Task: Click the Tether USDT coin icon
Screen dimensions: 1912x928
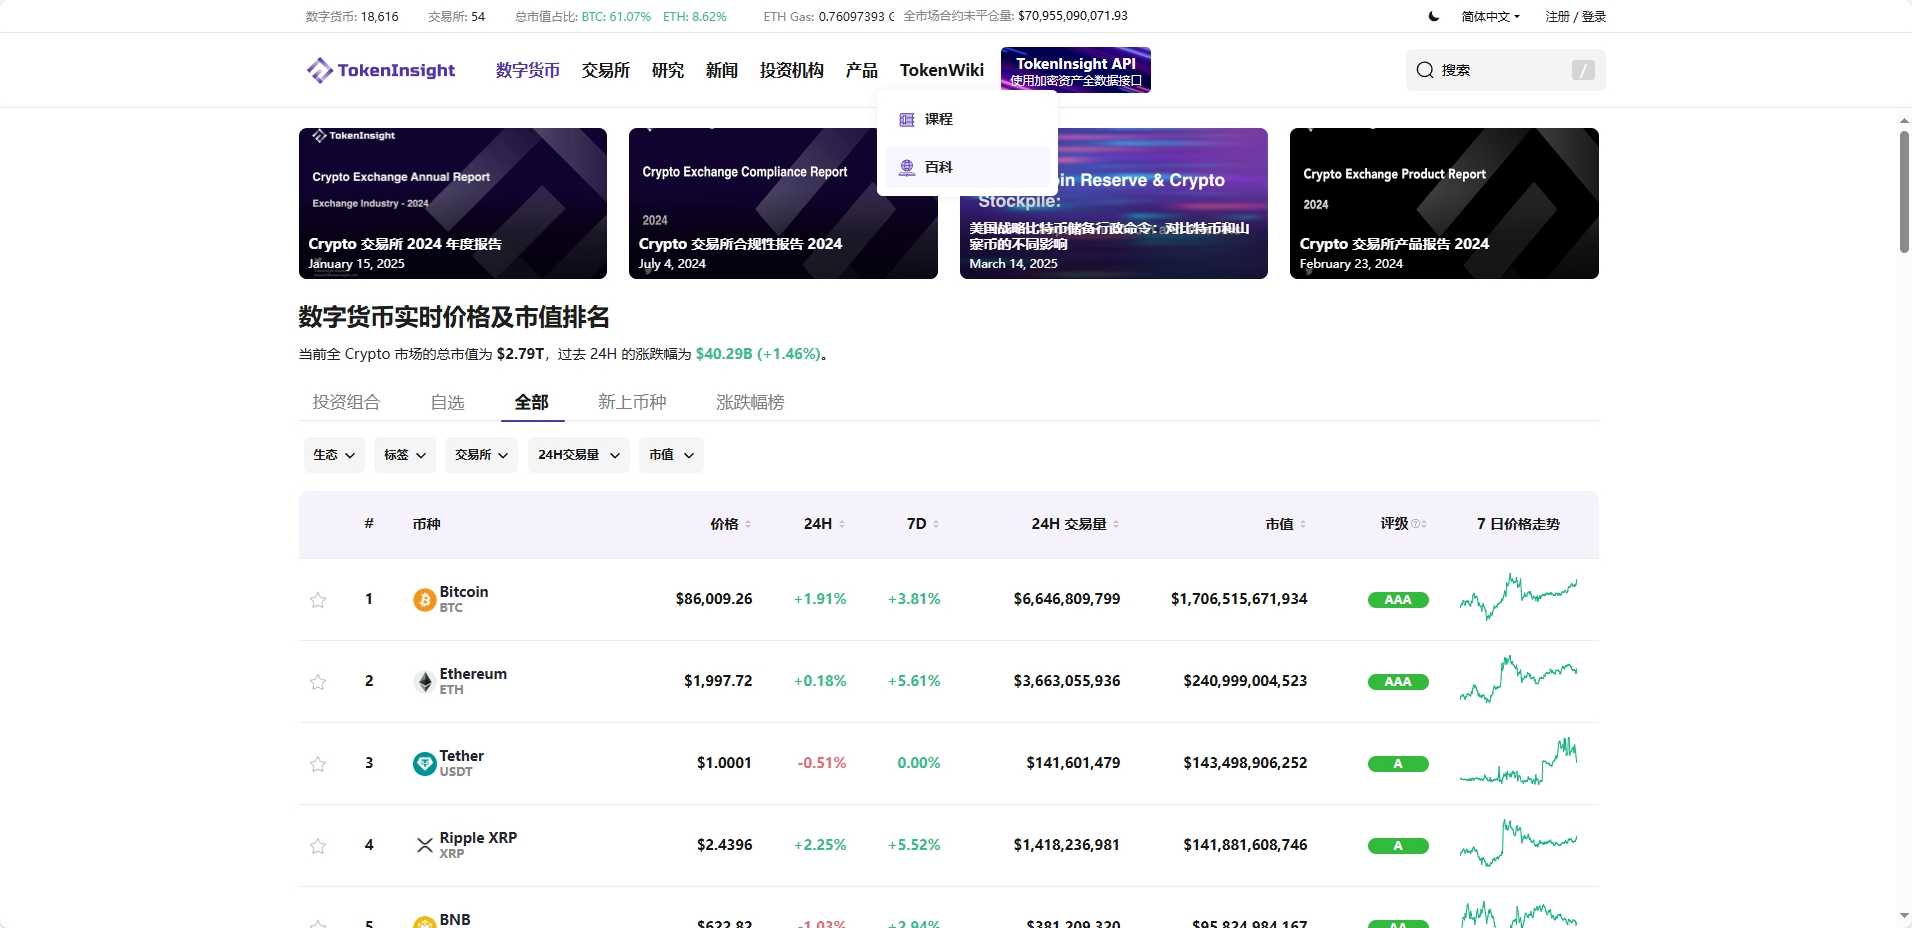Action: 424,763
